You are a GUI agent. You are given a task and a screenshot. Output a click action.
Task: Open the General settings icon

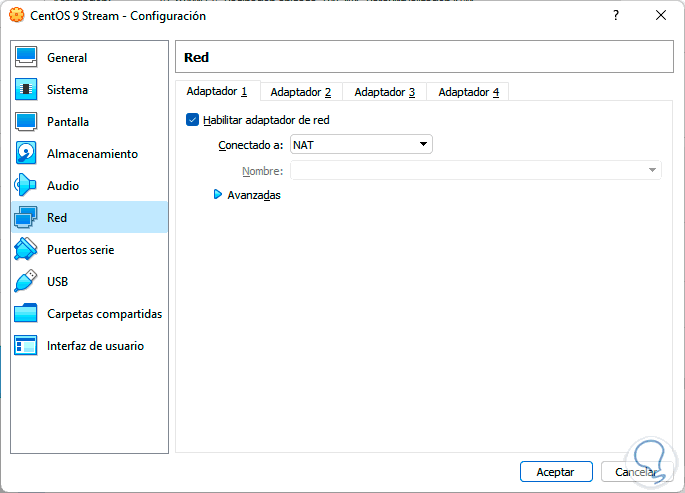[26, 58]
